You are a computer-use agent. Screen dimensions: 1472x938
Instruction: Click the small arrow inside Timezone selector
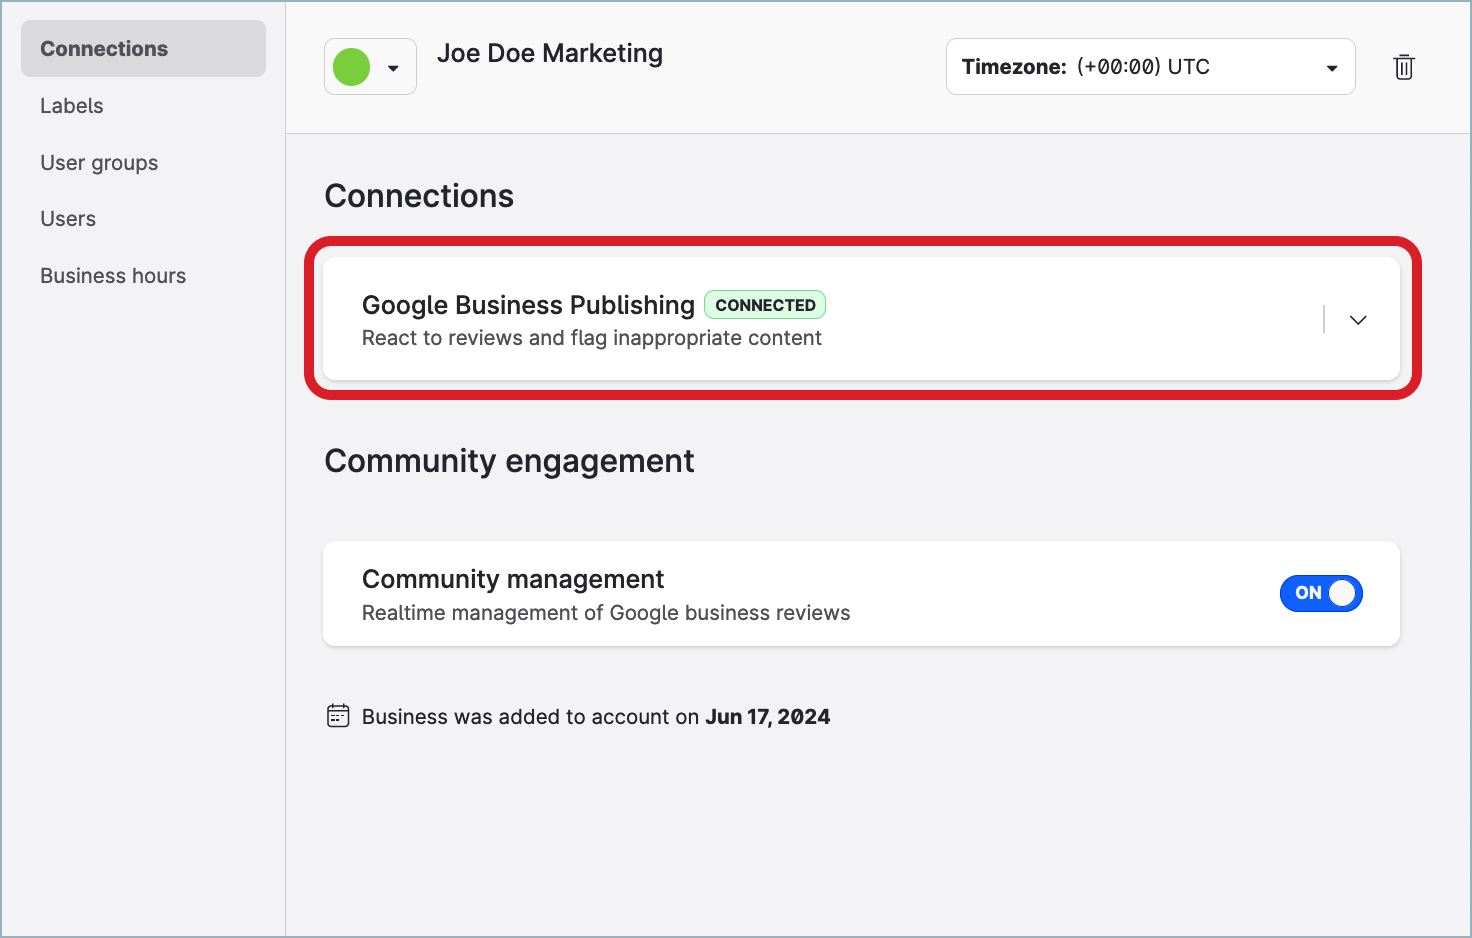click(1331, 68)
